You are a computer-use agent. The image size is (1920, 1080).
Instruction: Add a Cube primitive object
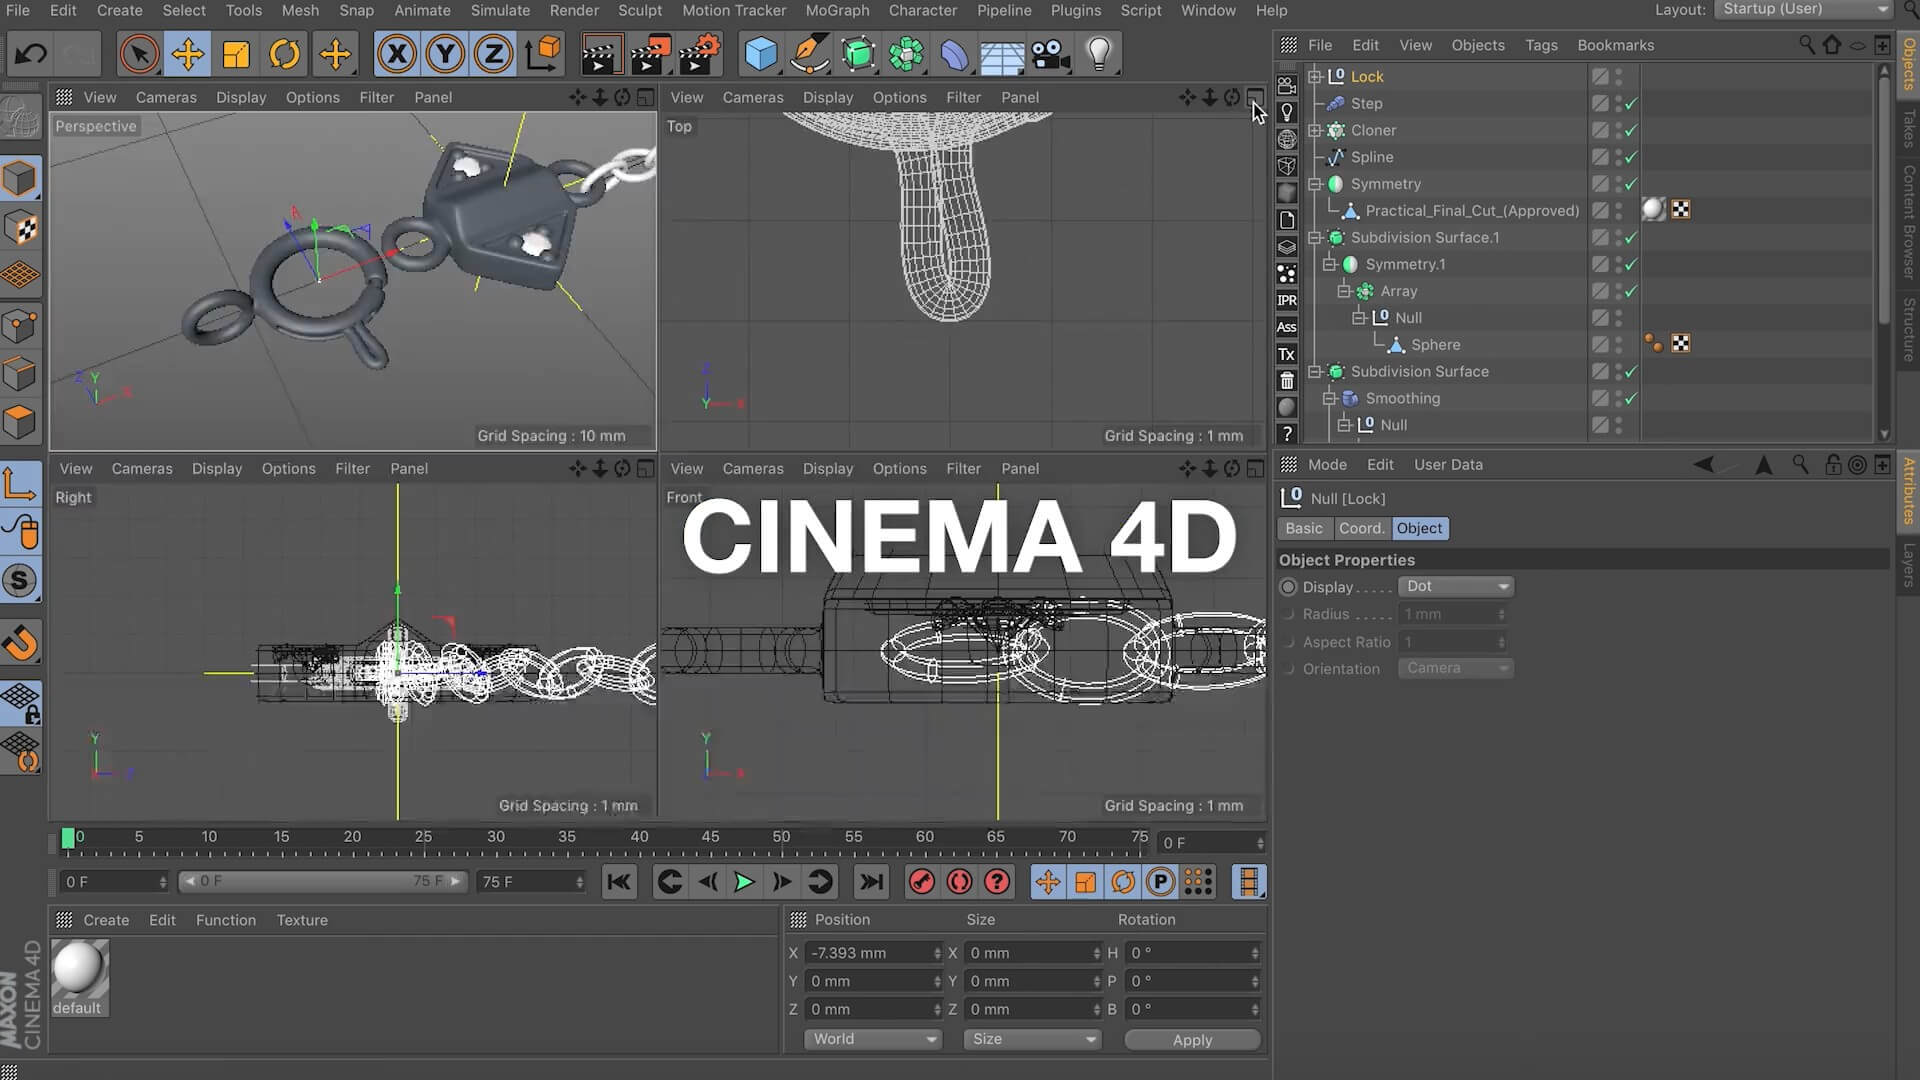[x=761, y=54]
